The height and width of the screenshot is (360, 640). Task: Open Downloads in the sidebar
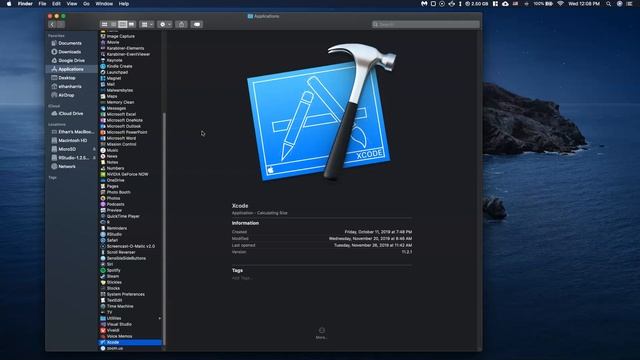pyautogui.click(x=70, y=52)
